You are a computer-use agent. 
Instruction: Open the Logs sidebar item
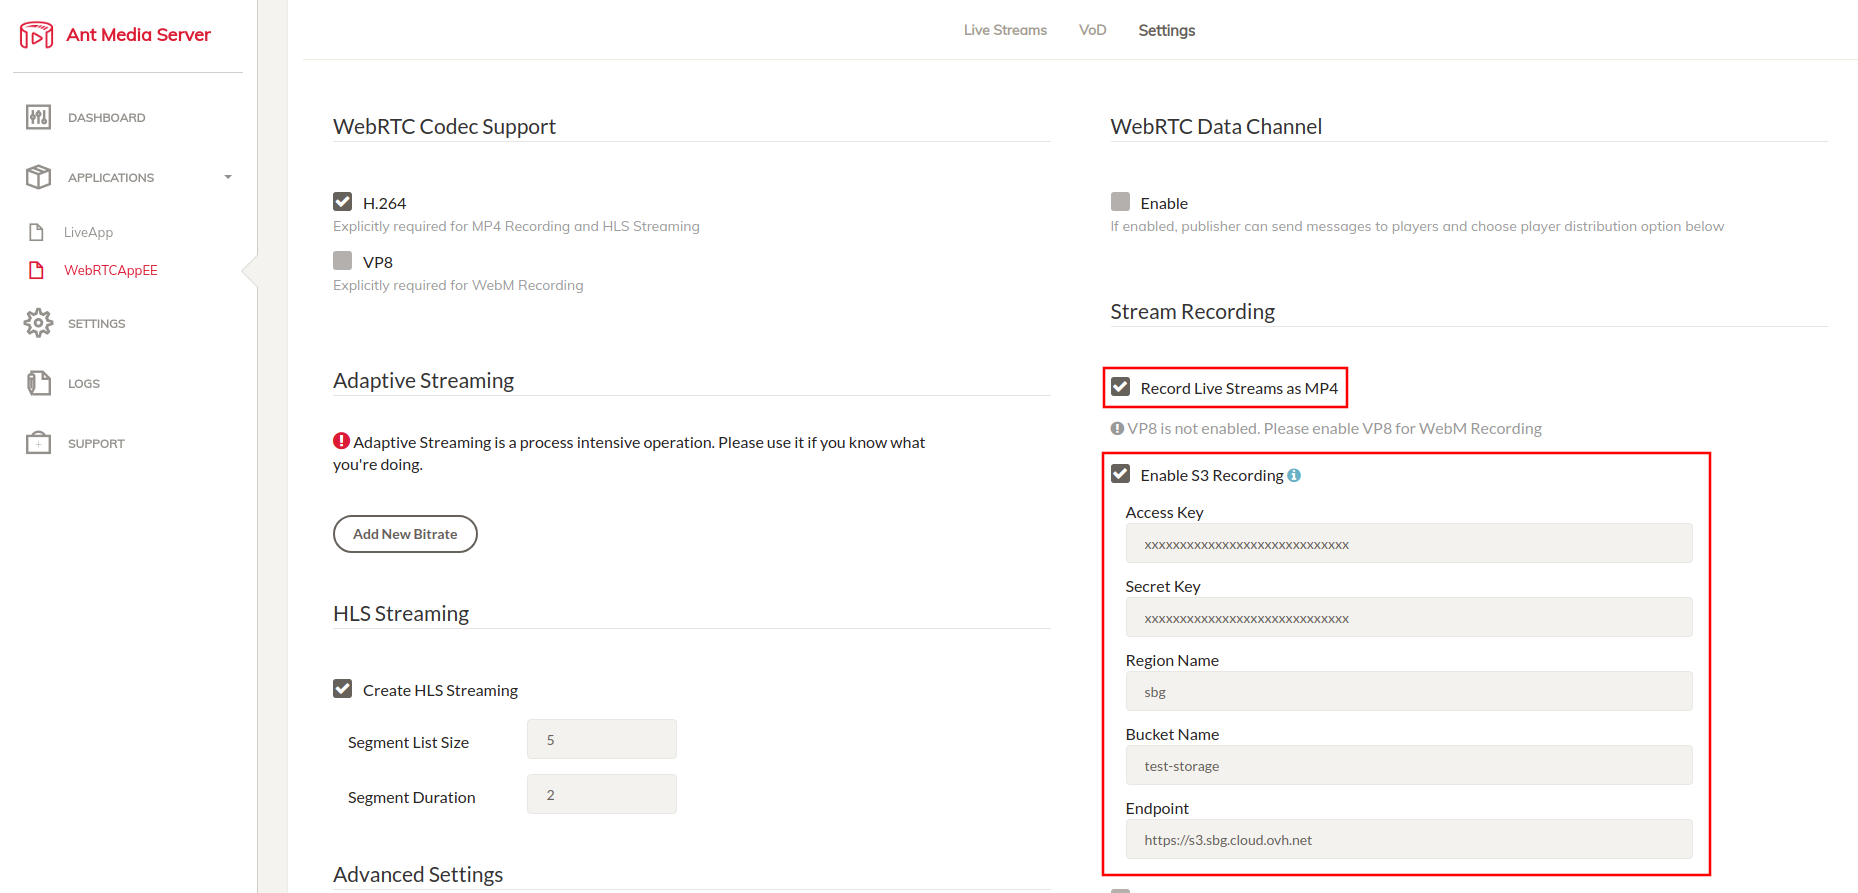(x=84, y=383)
